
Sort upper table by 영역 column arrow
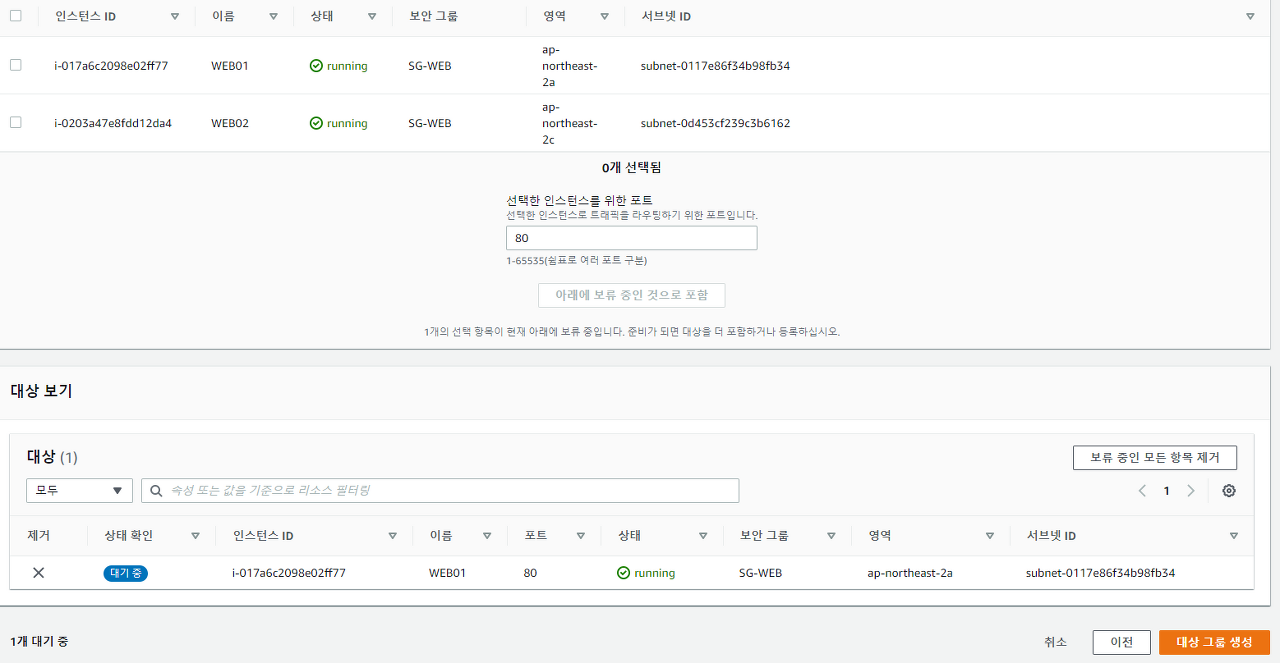point(604,17)
